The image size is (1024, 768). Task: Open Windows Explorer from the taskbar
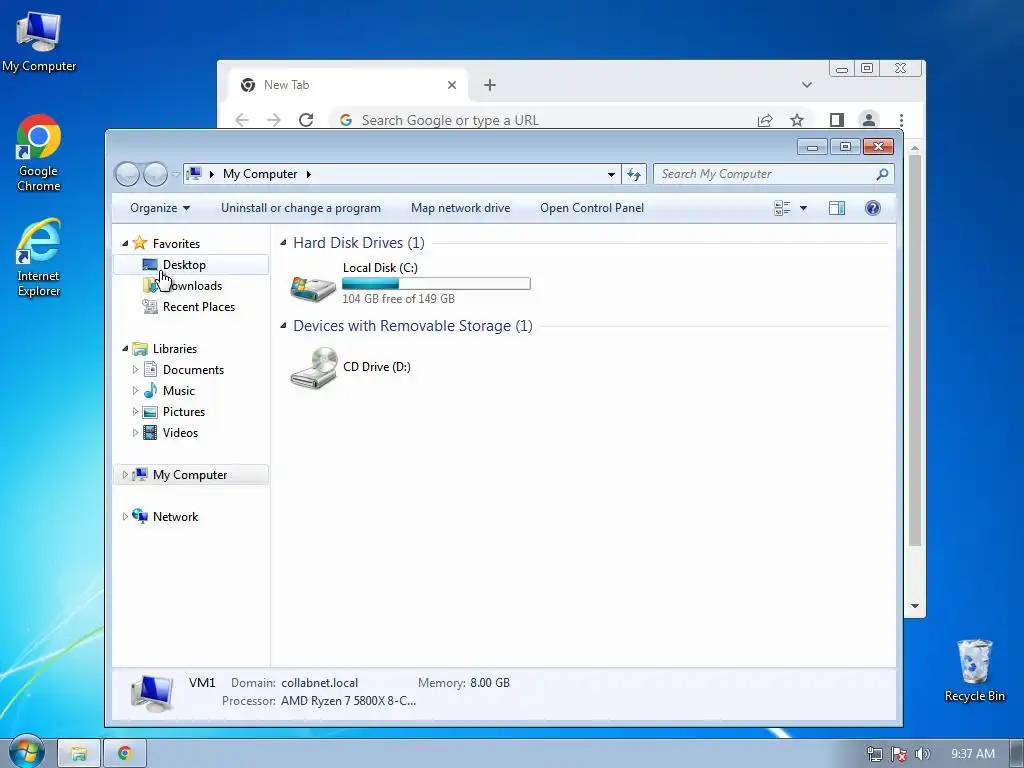click(x=79, y=754)
